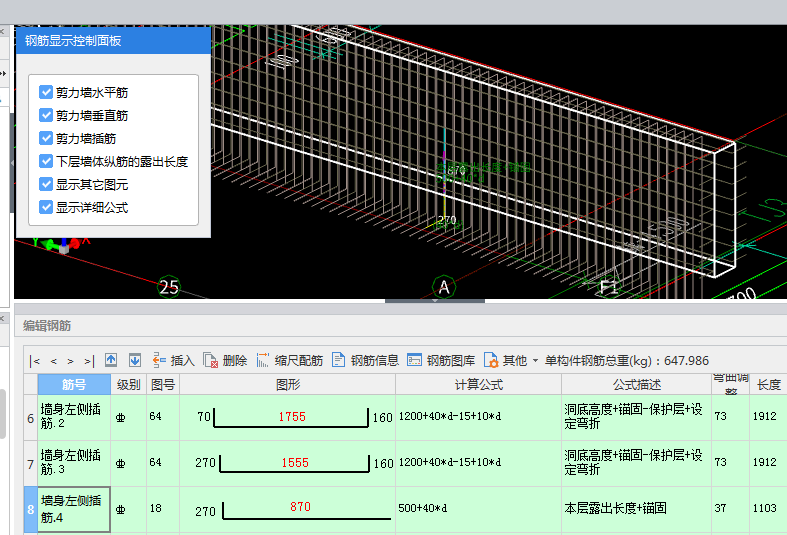Toggle 下层墙体纵筋的露出长度 checkbox
This screenshot has height=535, width=787.
click(46, 162)
